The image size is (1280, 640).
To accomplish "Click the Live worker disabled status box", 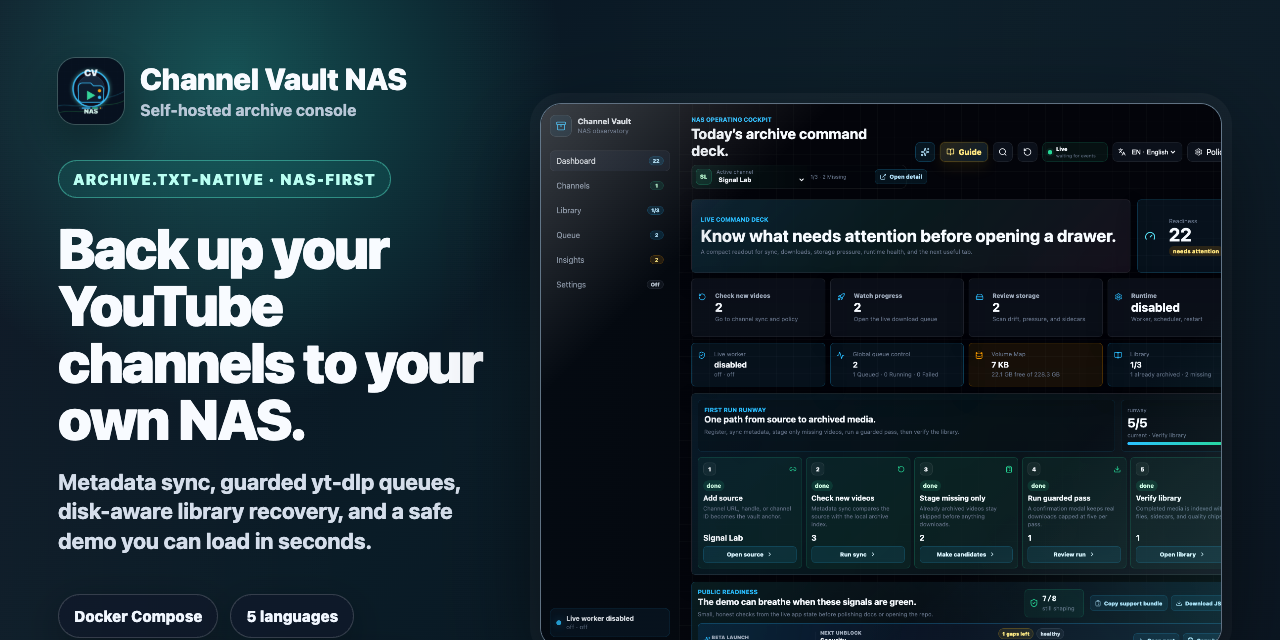I will click(610, 622).
